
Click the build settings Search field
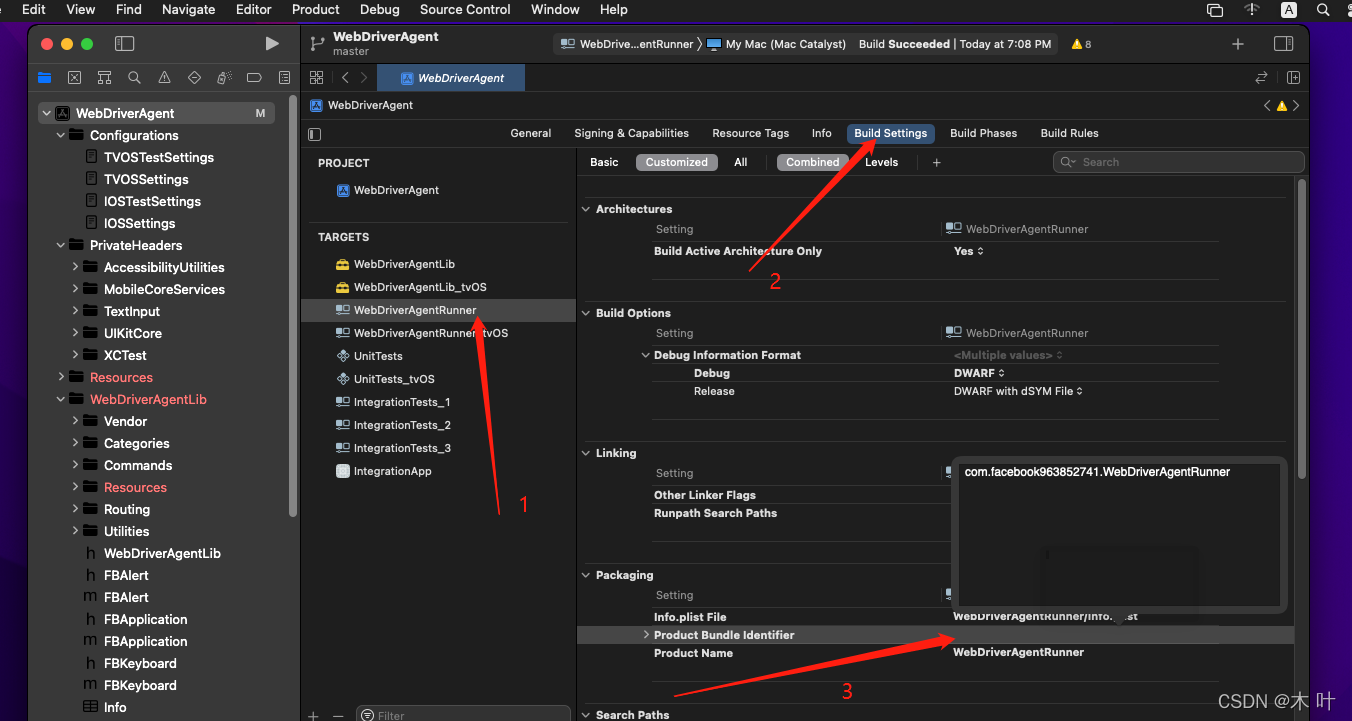[x=1179, y=162]
